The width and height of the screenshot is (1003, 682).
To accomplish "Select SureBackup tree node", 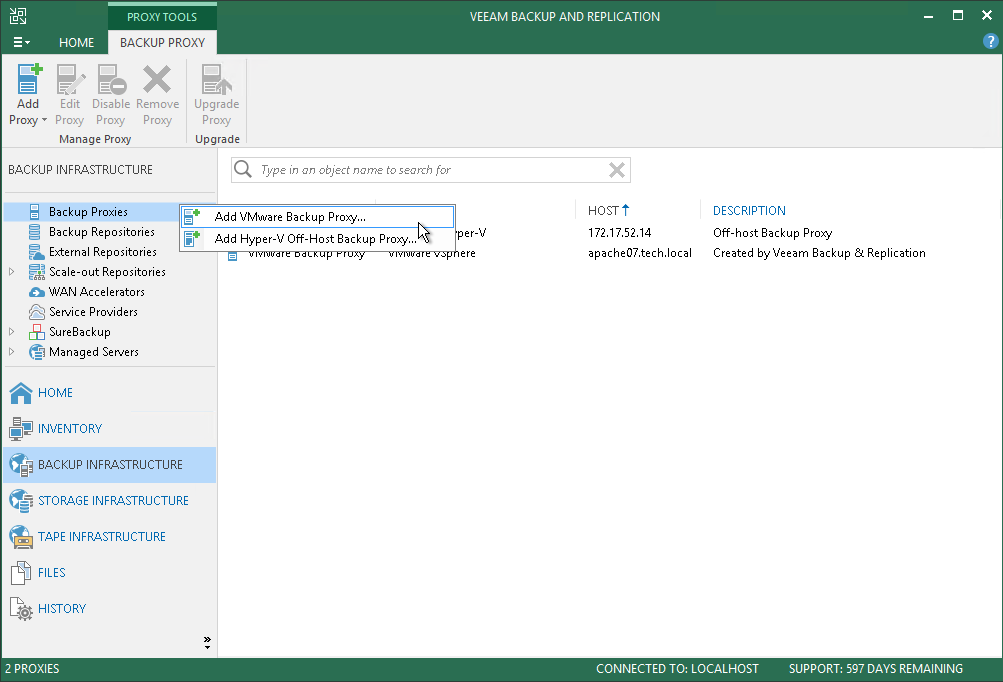I will coord(79,332).
